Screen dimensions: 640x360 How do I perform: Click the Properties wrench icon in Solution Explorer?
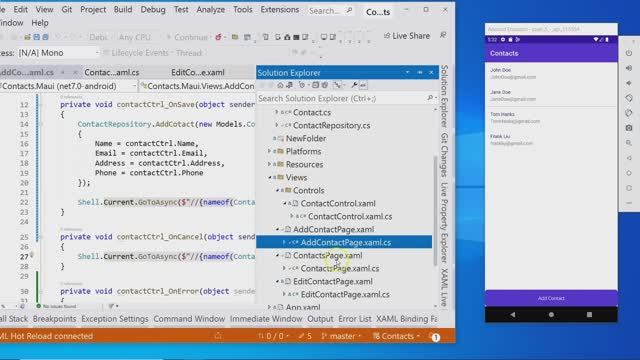[x=354, y=85]
